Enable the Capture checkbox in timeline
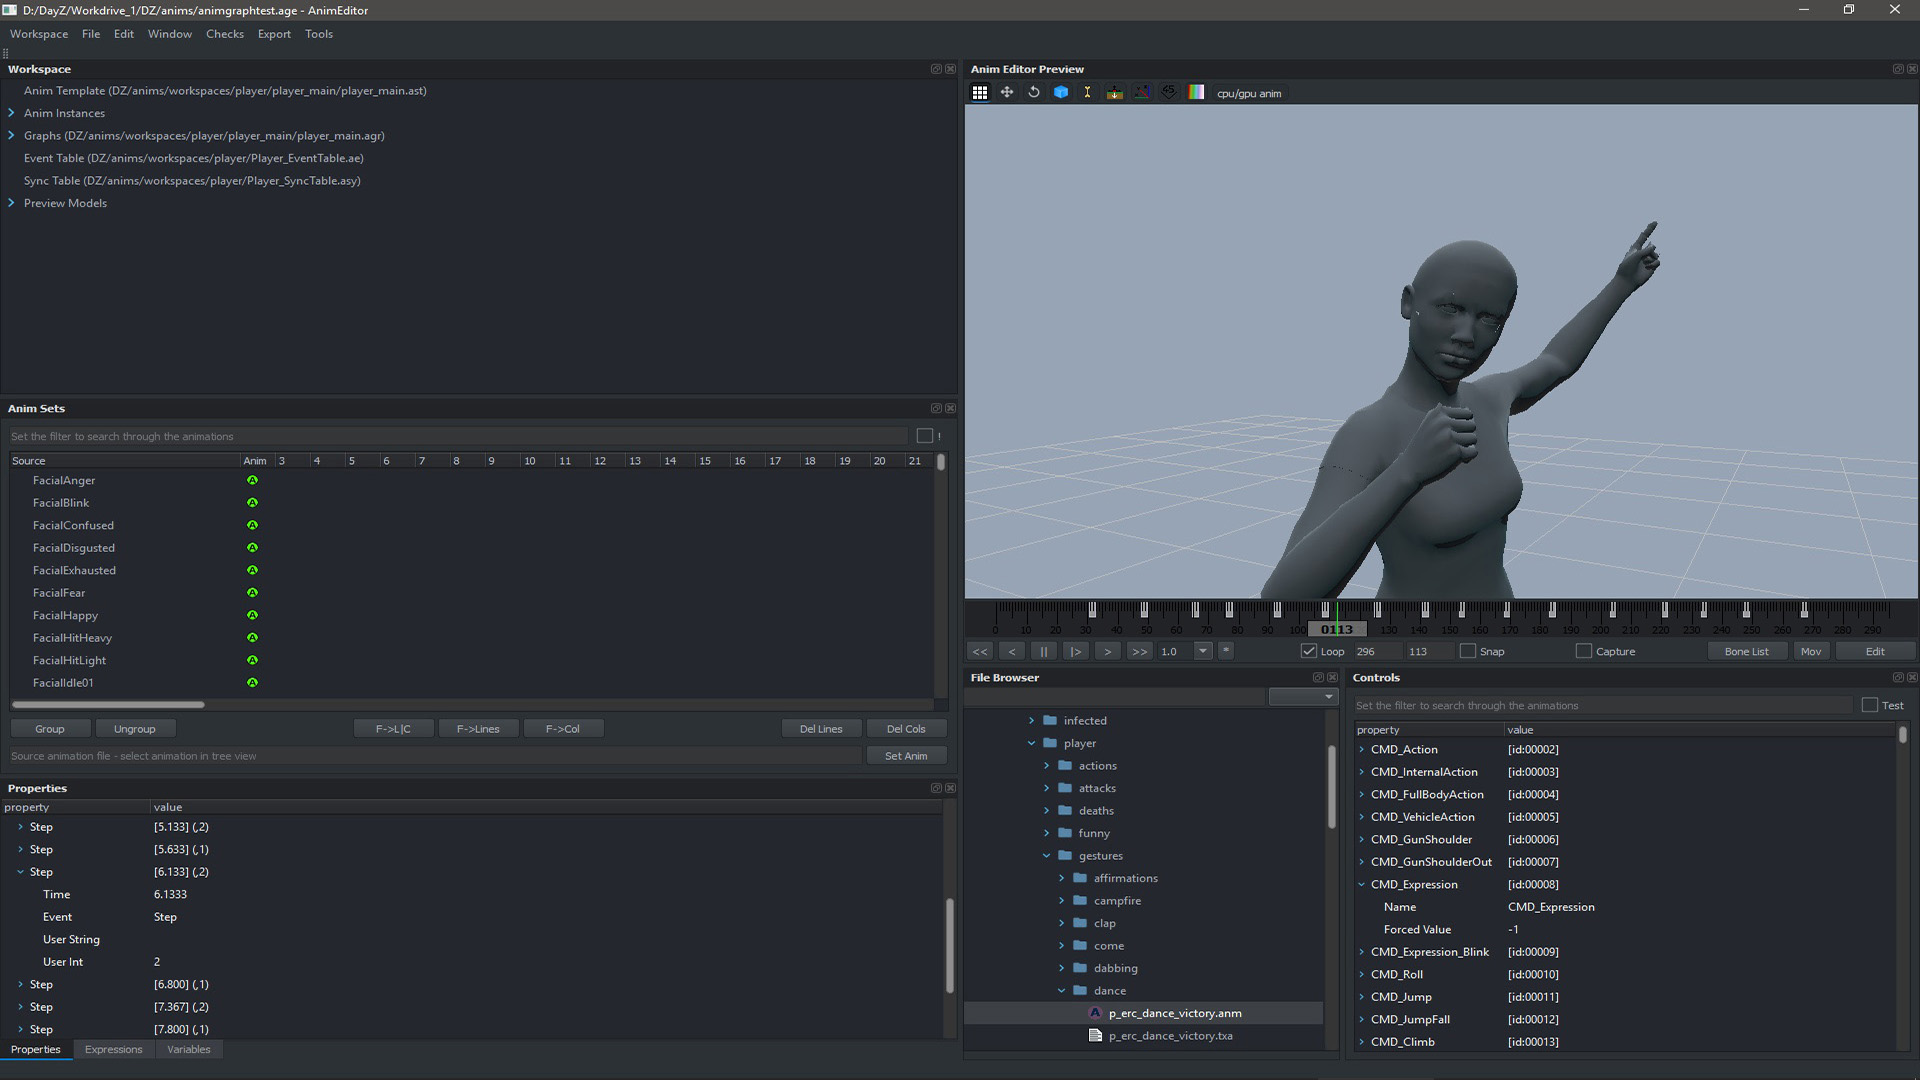The width and height of the screenshot is (1920, 1080). coord(1582,651)
